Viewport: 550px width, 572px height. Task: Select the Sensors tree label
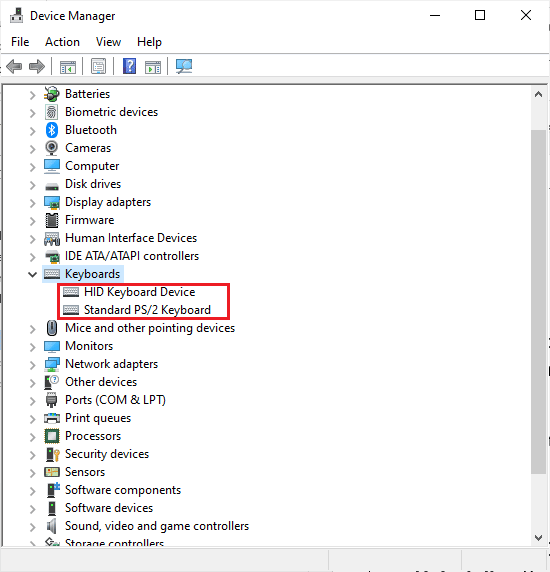pos(85,472)
